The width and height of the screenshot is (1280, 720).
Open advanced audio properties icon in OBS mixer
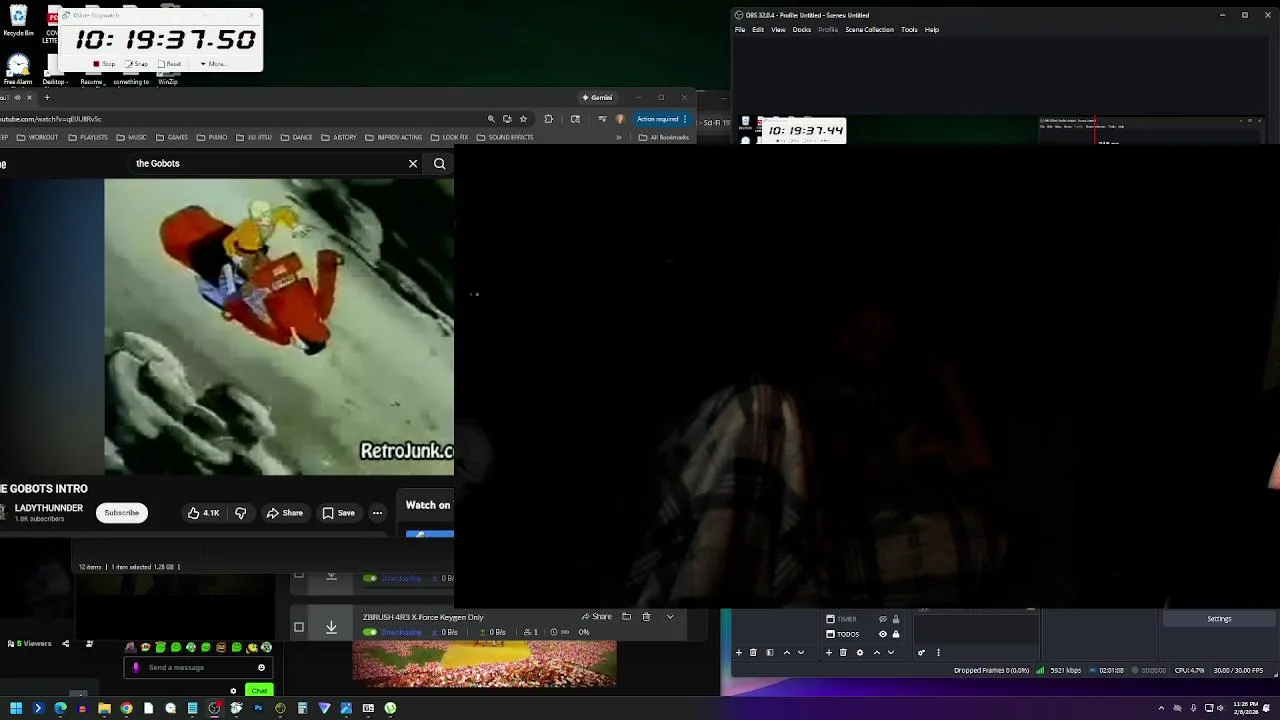click(x=921, y=652)
